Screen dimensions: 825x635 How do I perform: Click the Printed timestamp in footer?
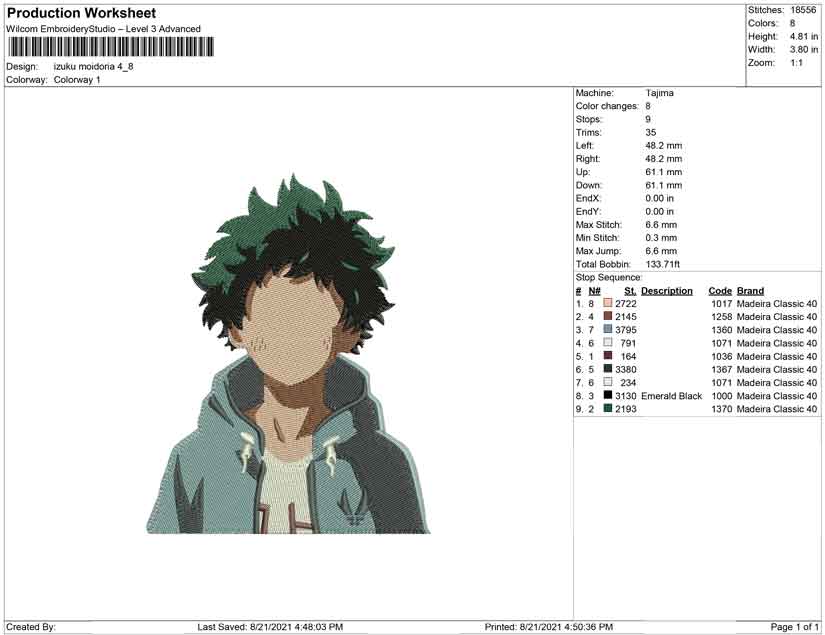[x=549, y=627]
